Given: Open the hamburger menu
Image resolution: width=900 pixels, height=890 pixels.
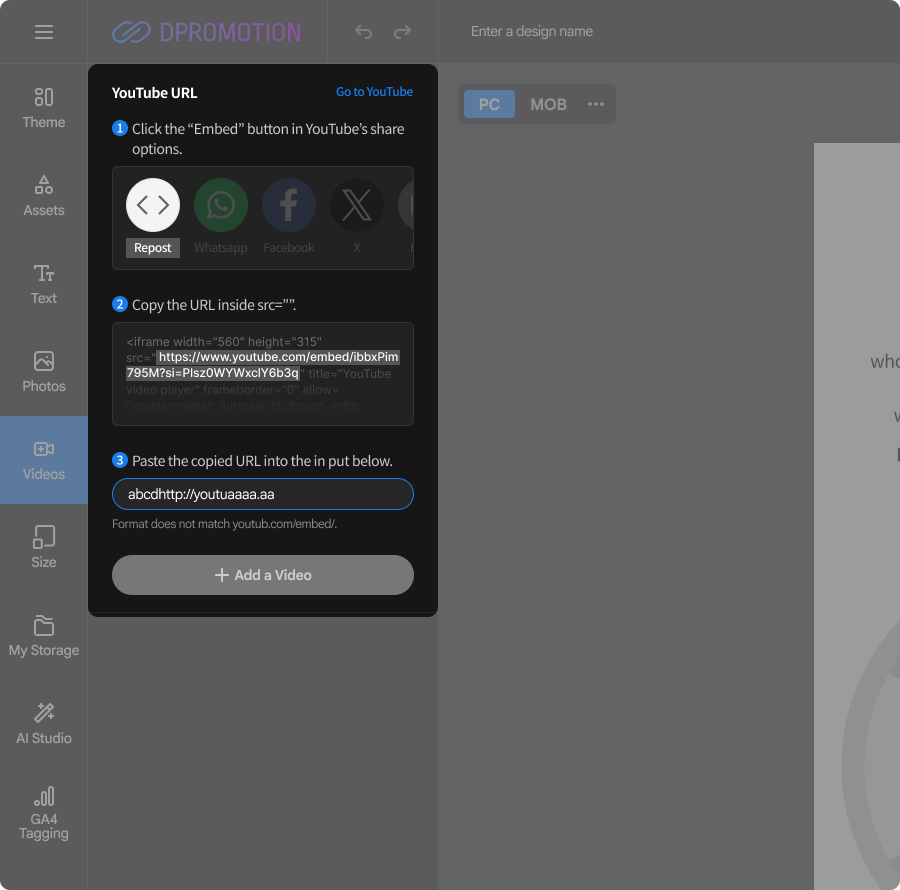Looking at the screenshot, I should pyautogui.click(x=44, y=32).
